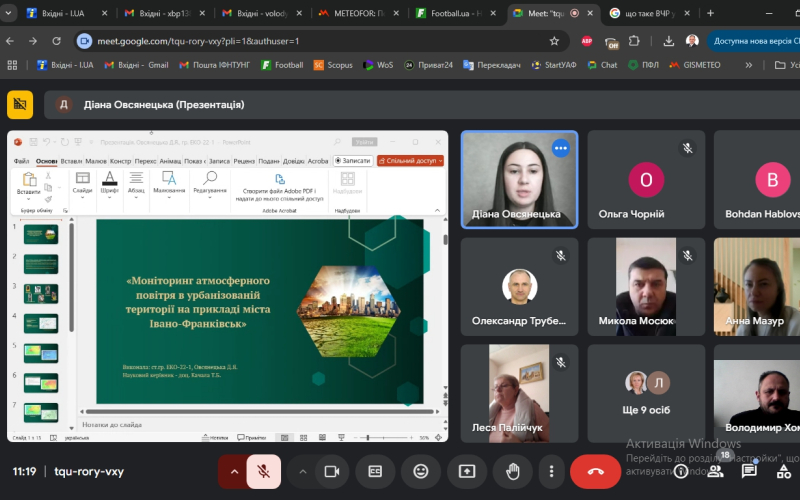The width and height of the screenshot is (800, 500).
Task: Switch to the 'METEOFOR' browser tab
Action: click(359, 13)
